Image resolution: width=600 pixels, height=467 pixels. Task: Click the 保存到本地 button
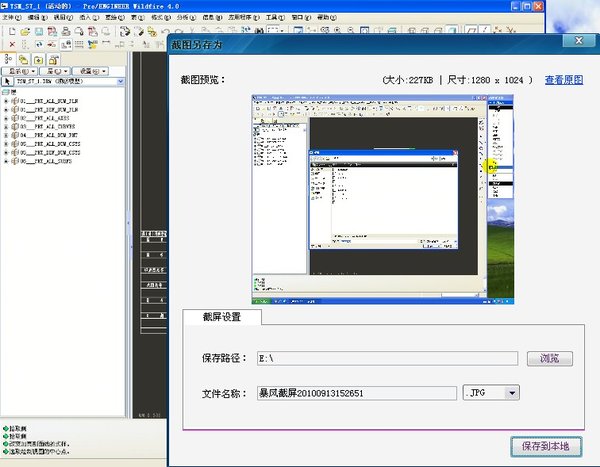click(546, 446)
